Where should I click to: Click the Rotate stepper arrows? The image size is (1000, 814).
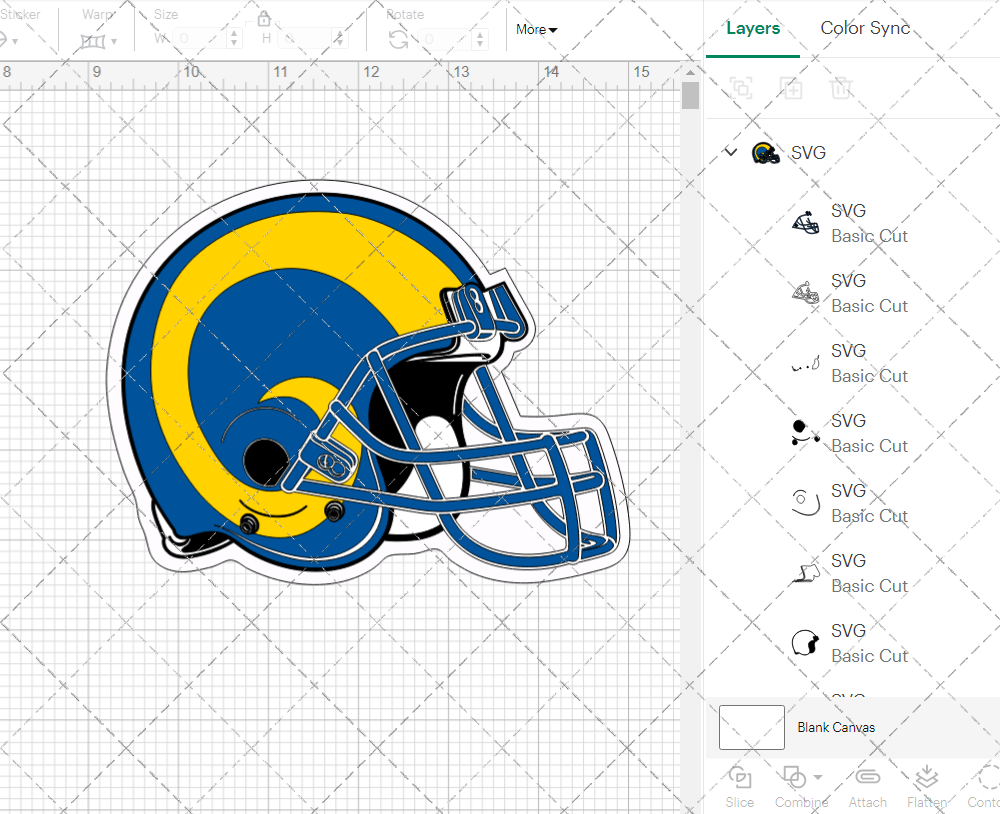pos(481,40)
